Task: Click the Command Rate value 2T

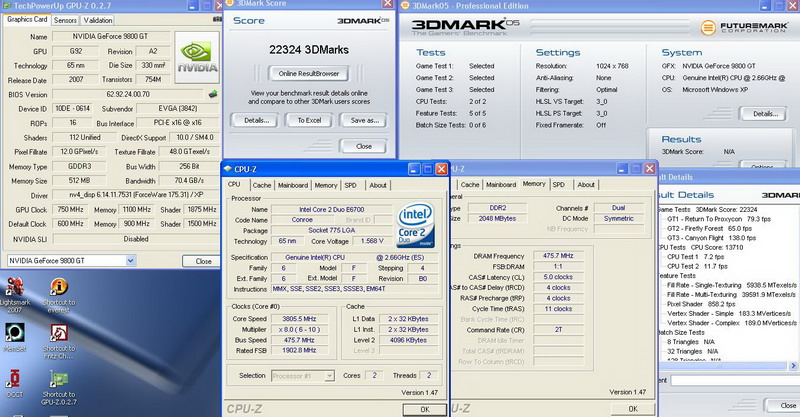Action: [558, 330]
